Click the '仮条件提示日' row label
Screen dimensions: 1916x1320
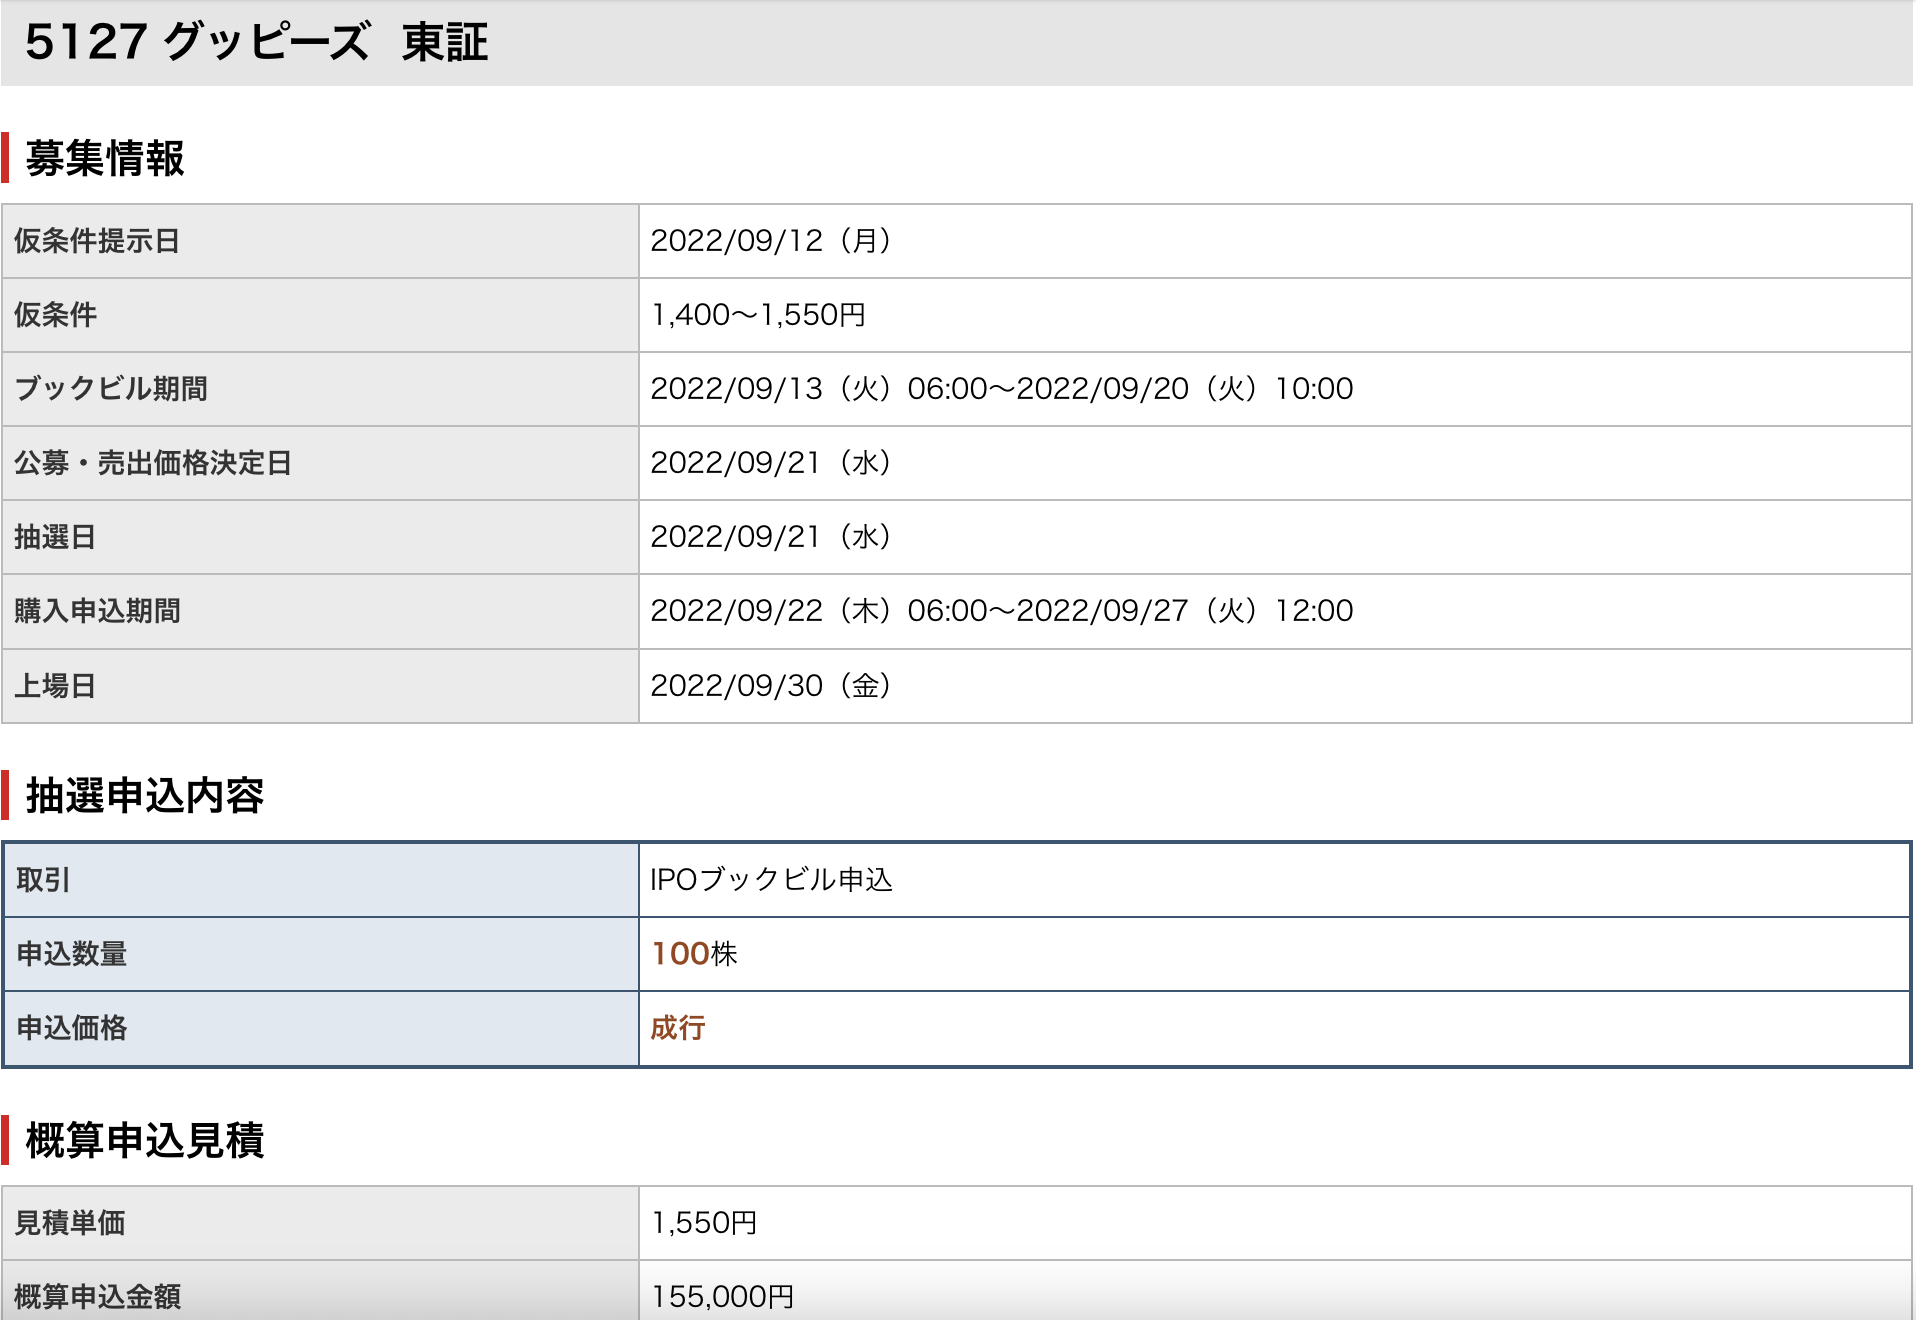[x=97, y=241]
